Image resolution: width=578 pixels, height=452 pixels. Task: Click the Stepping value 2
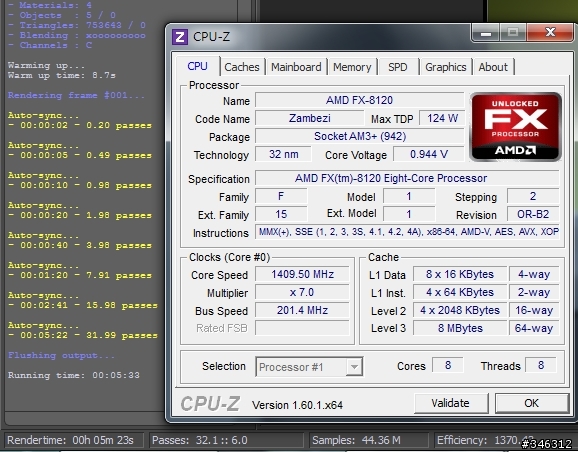coord(533,196)
